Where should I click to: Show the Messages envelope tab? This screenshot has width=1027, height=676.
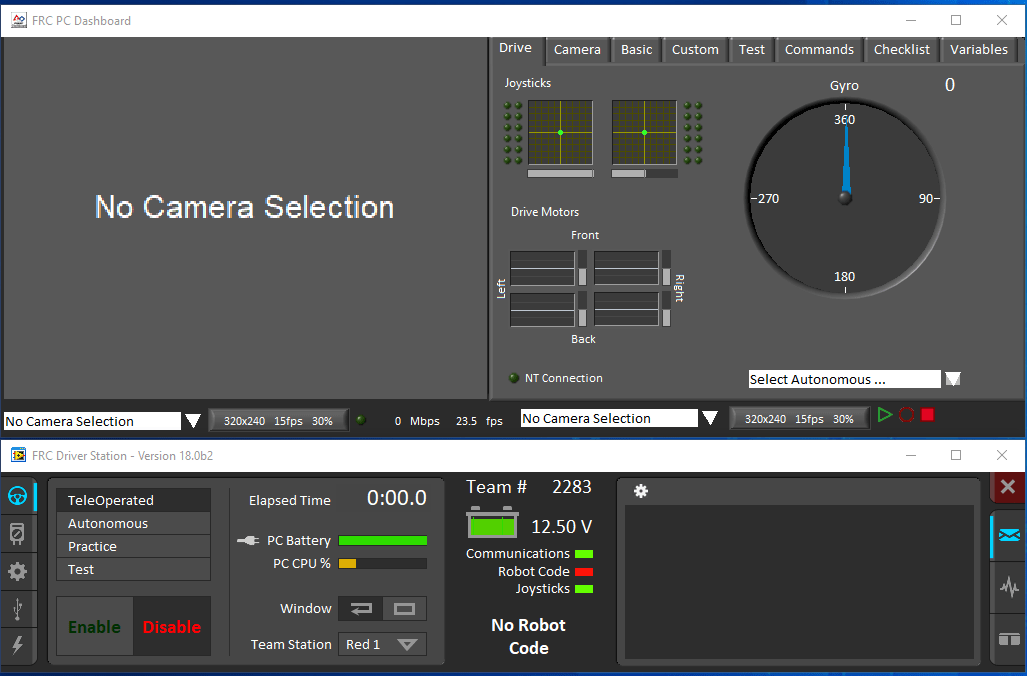coord(1009,536)
